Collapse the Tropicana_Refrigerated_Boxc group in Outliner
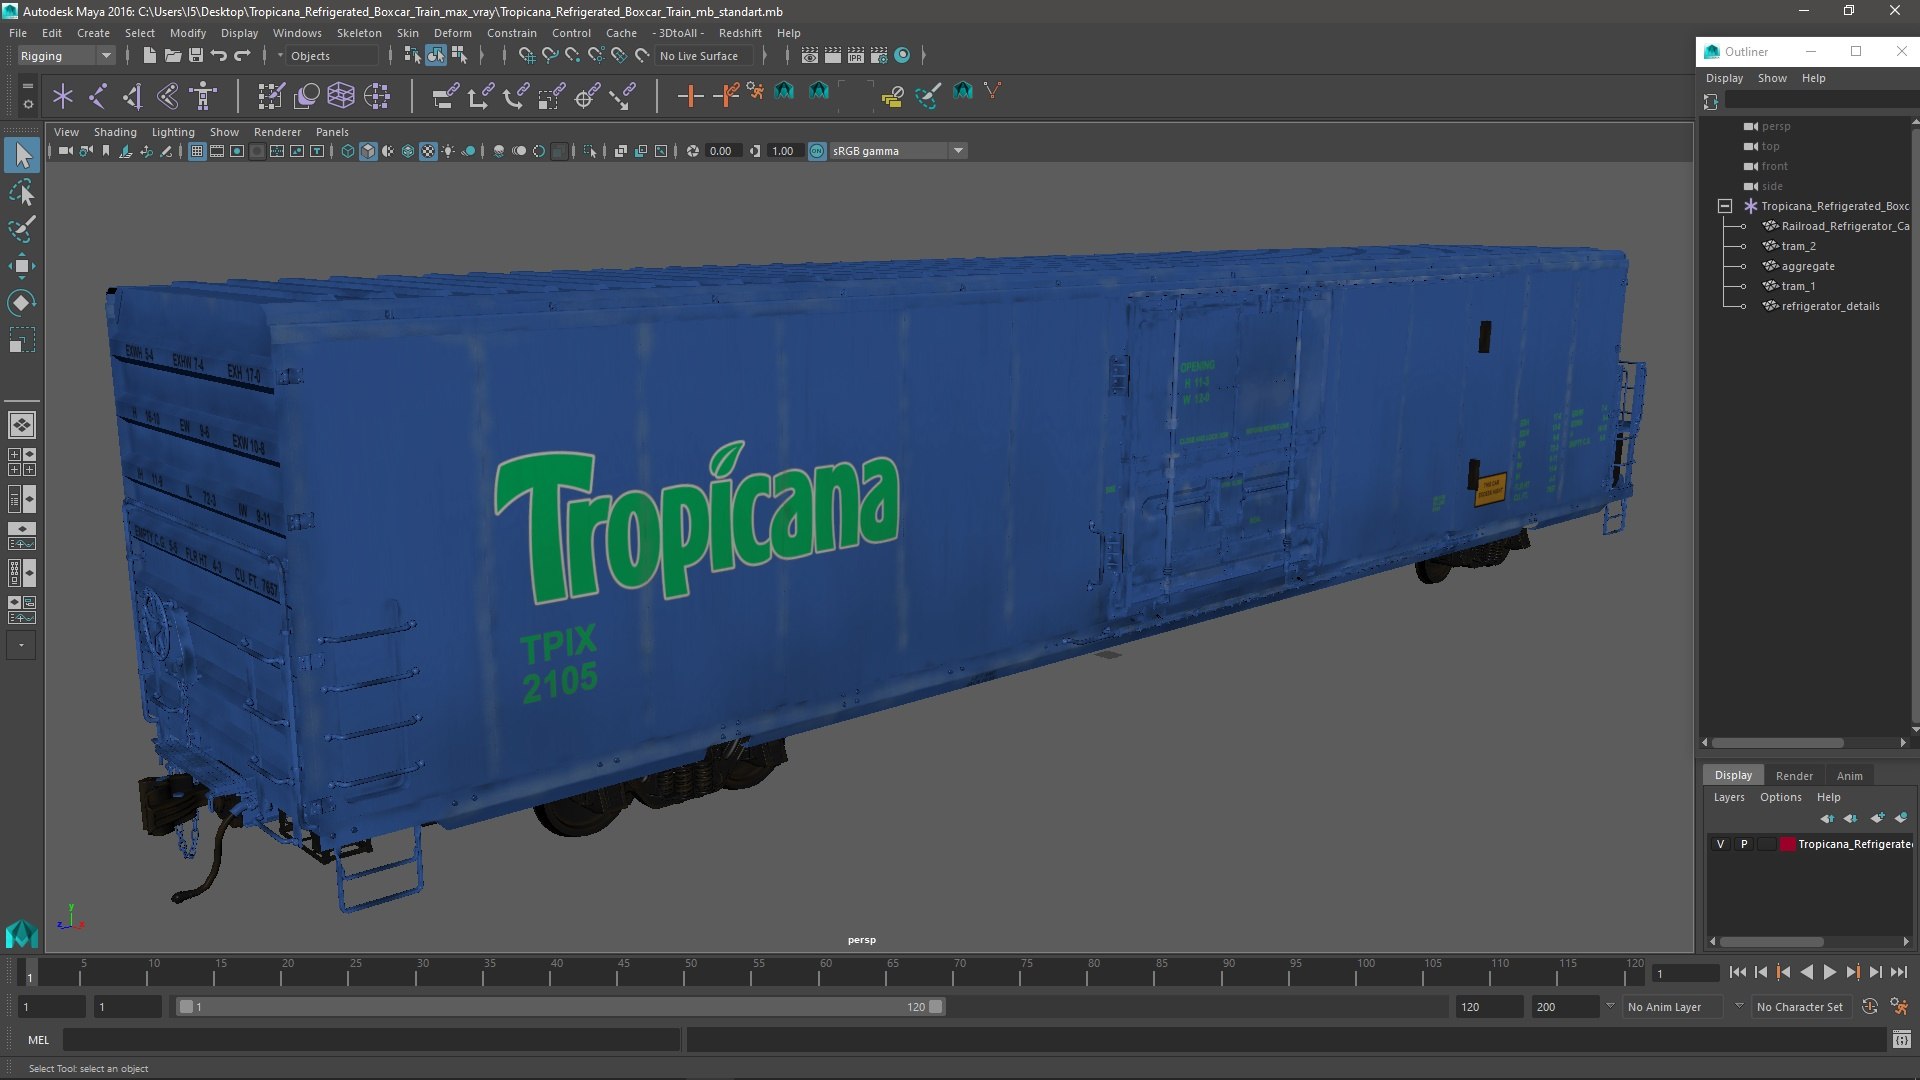 point(1725,206)
